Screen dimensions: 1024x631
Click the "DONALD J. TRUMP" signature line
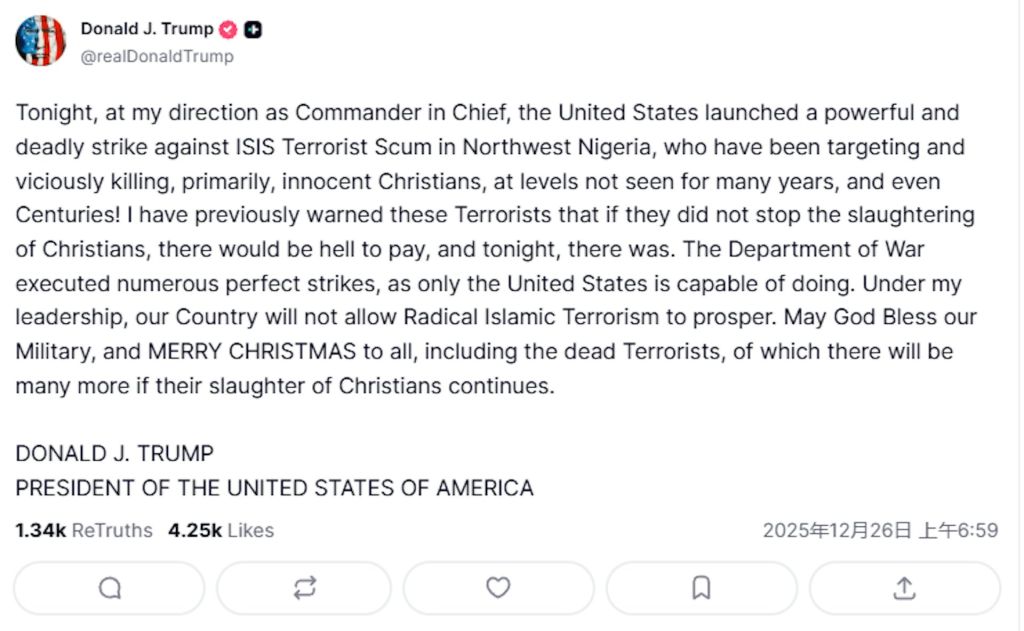coord(114,453)
